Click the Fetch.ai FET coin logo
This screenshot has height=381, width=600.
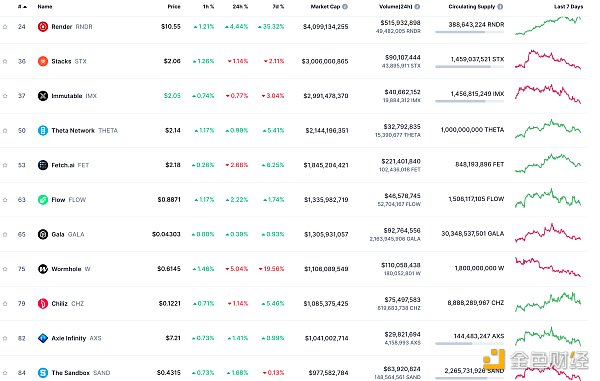43,165
